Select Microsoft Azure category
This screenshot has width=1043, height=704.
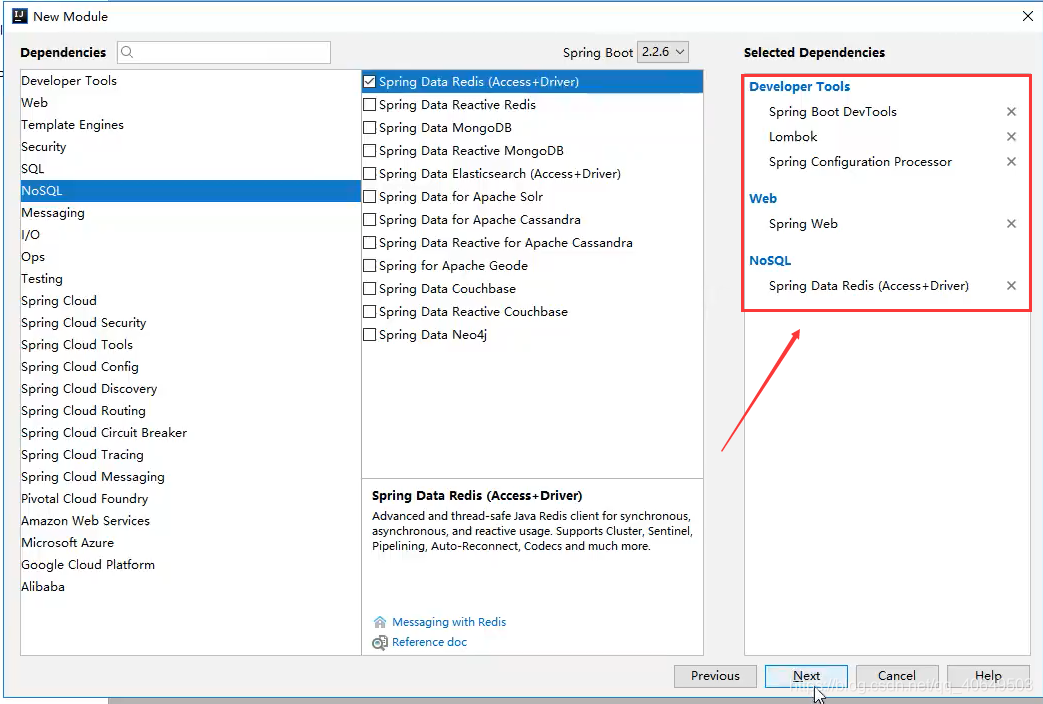click(x=190, y=542)
